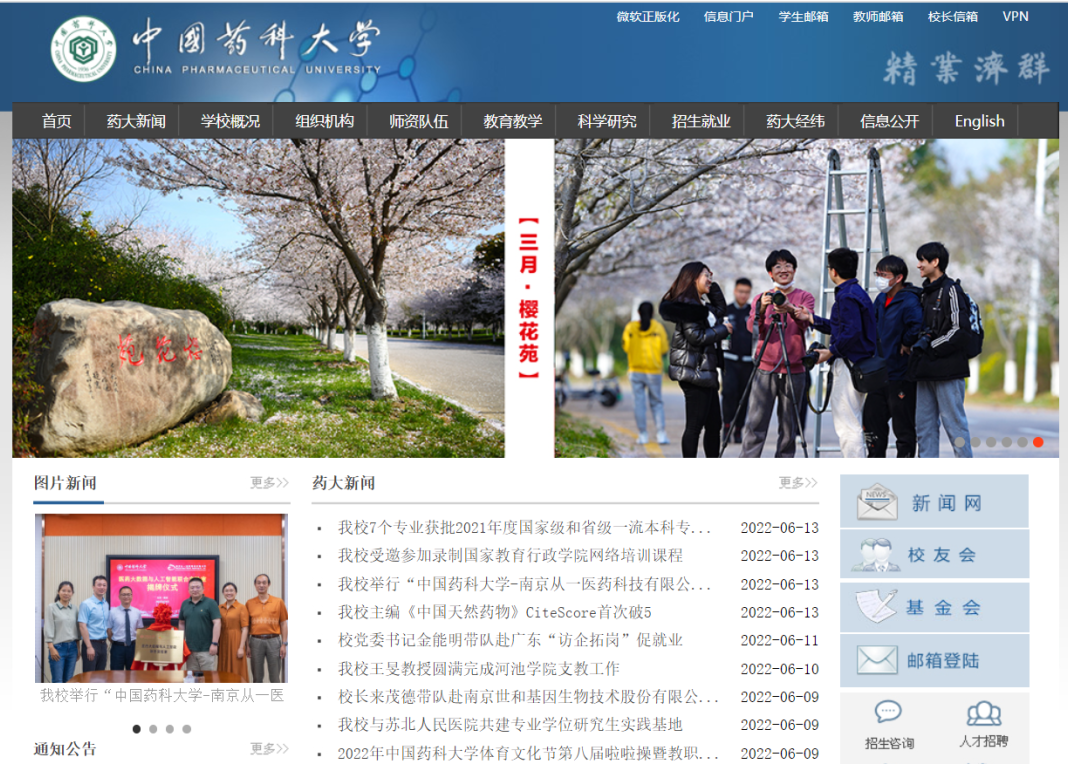Open the photo caption 我校举行“中国药科大学-南京从一医
This screenshot has width=1068, height=764.
pyautogui.click(x=162, y=695)
